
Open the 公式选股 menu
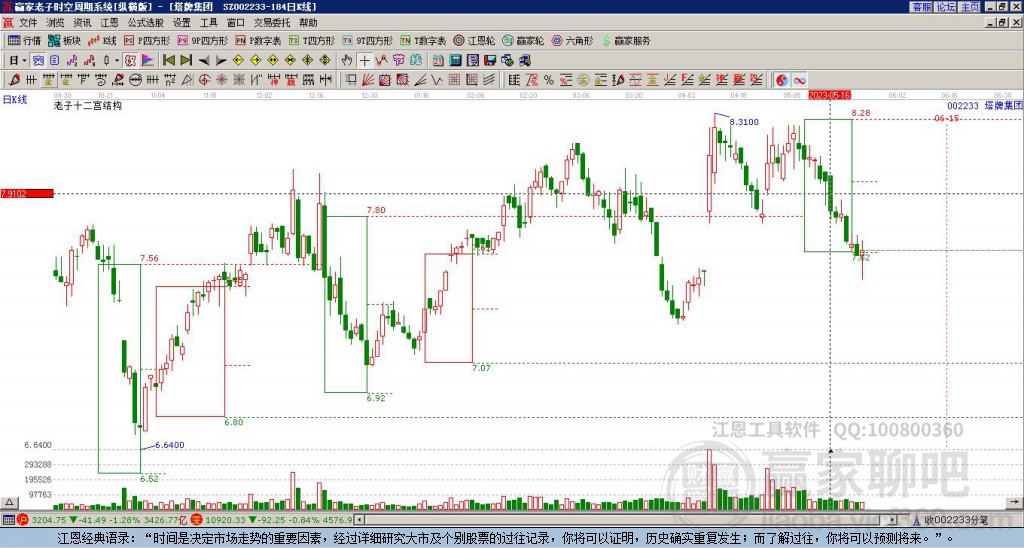point(146,23)
